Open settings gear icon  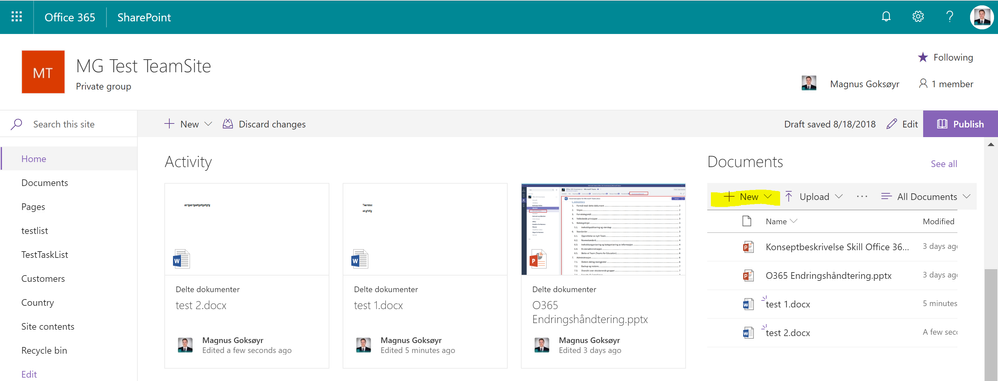coord(918,17)
